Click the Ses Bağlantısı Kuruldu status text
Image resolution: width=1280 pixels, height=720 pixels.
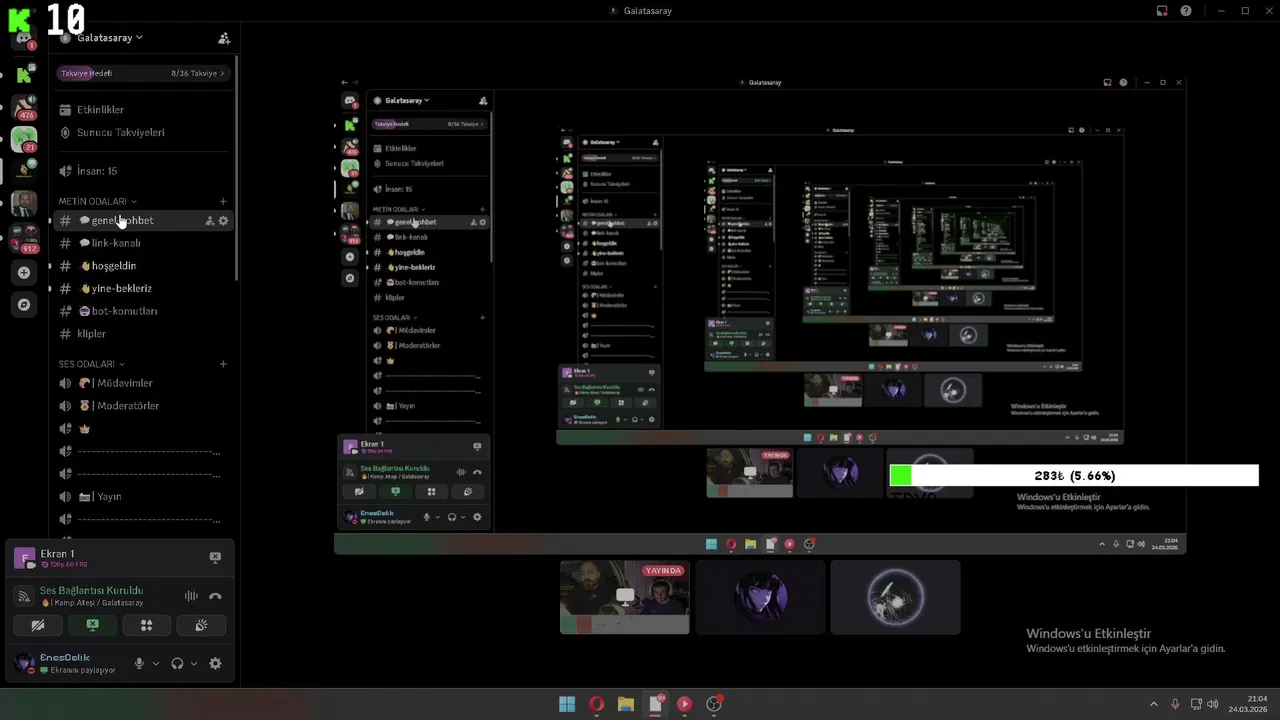(91, 591)
